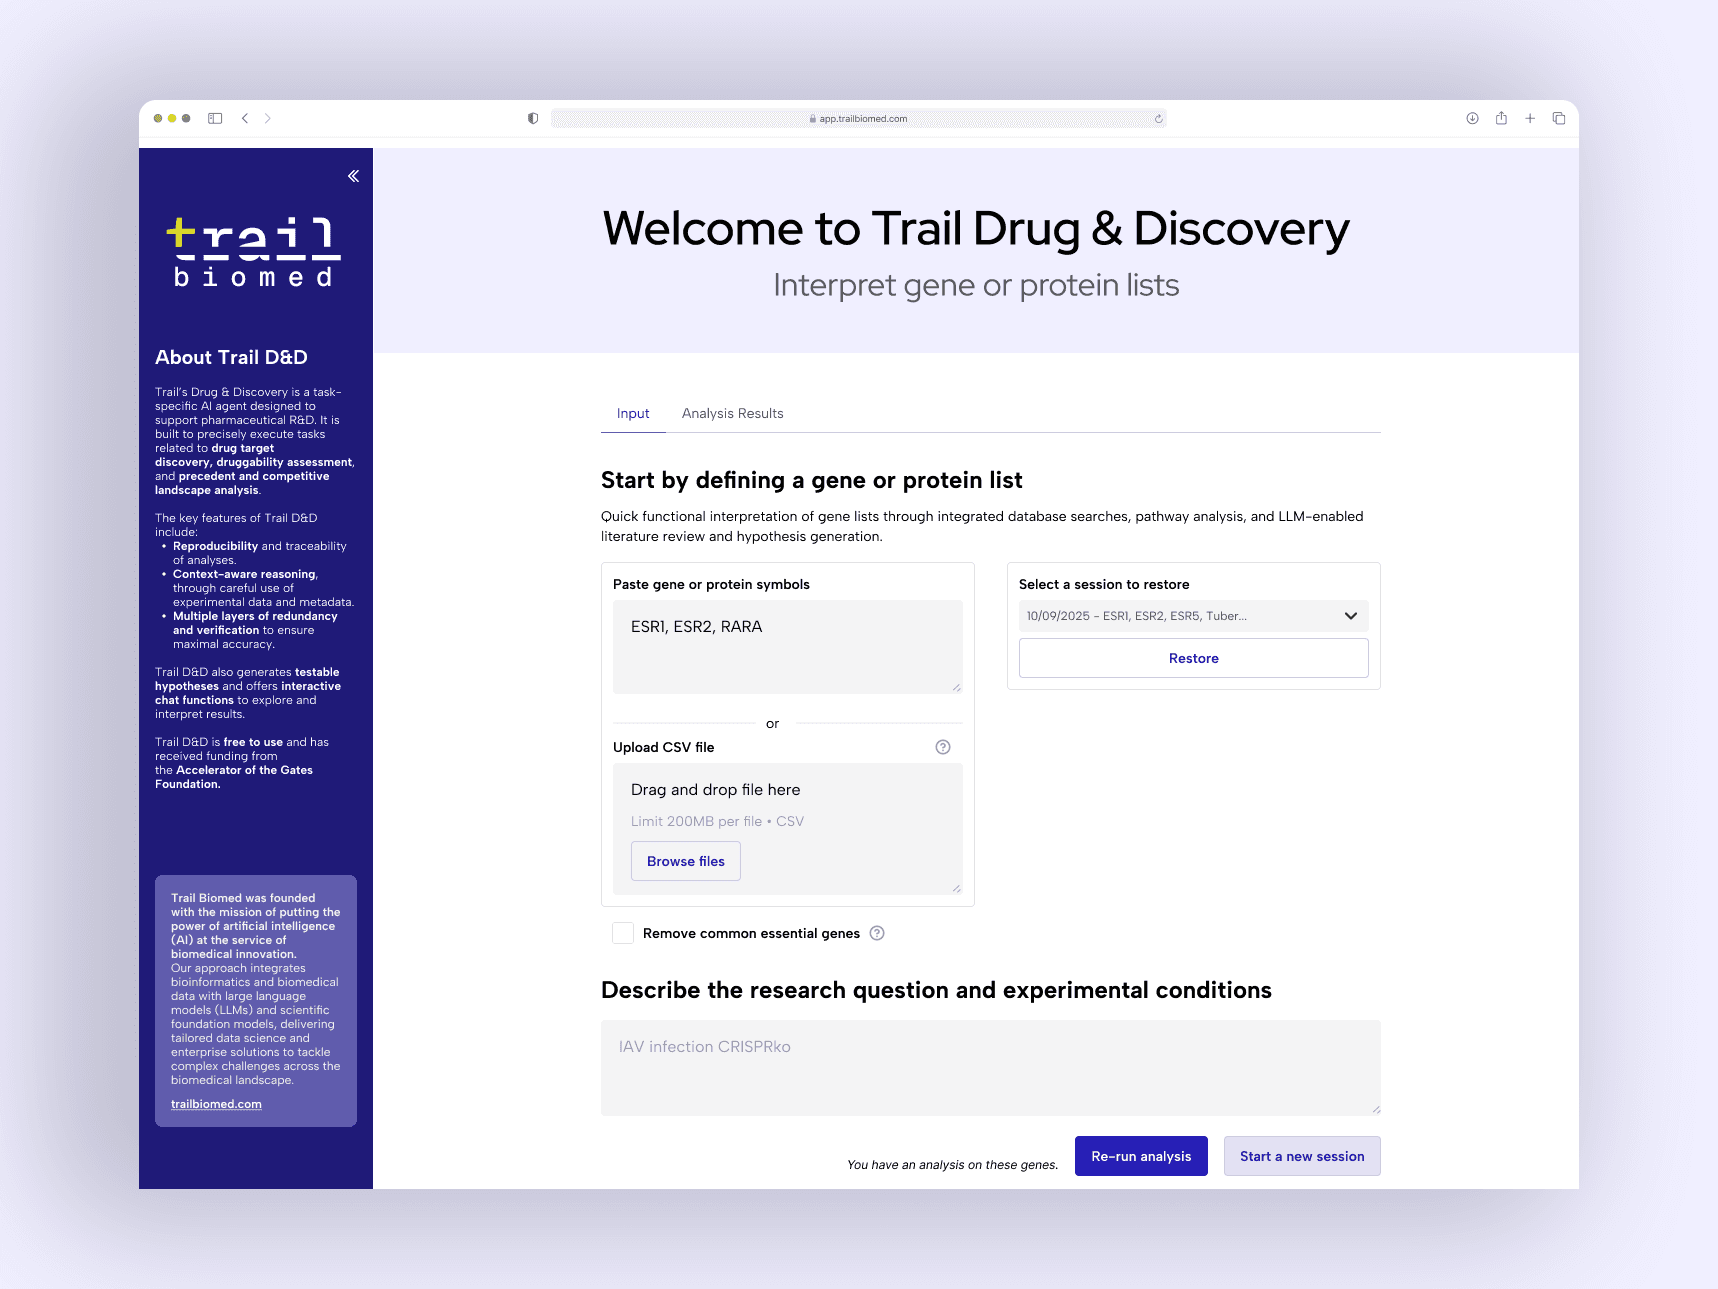Go forward with browser forward arrow

267,118
